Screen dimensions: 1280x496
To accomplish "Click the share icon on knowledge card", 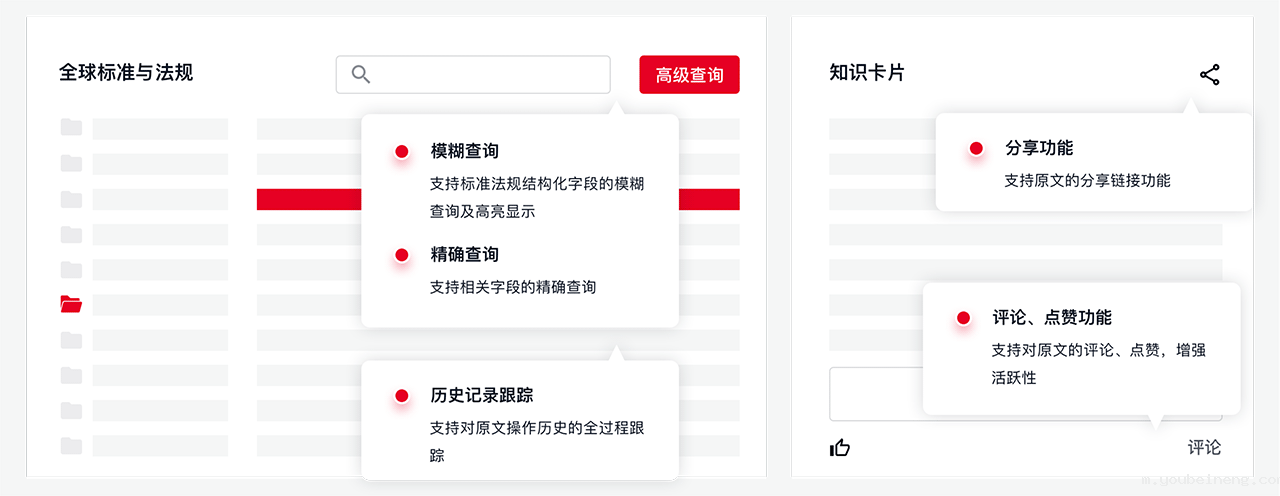I will [x=1210, y=75].
